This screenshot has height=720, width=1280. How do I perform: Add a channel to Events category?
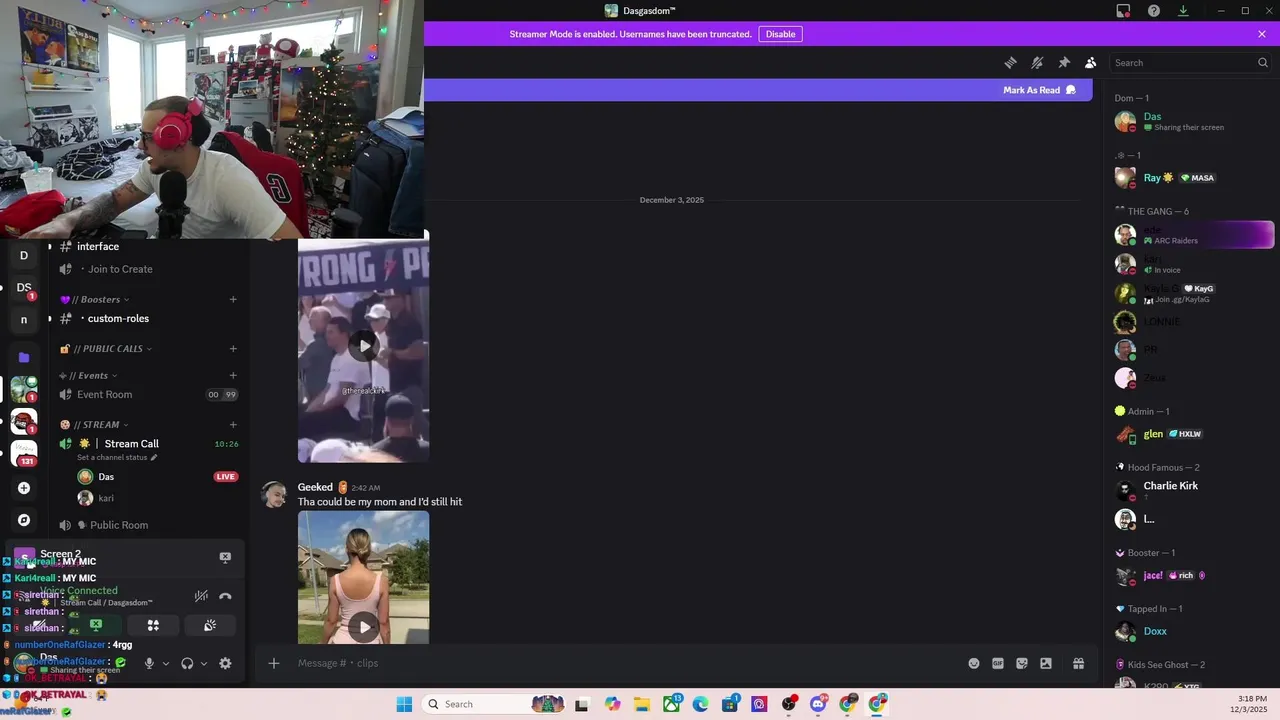click(x=233, y=376)
